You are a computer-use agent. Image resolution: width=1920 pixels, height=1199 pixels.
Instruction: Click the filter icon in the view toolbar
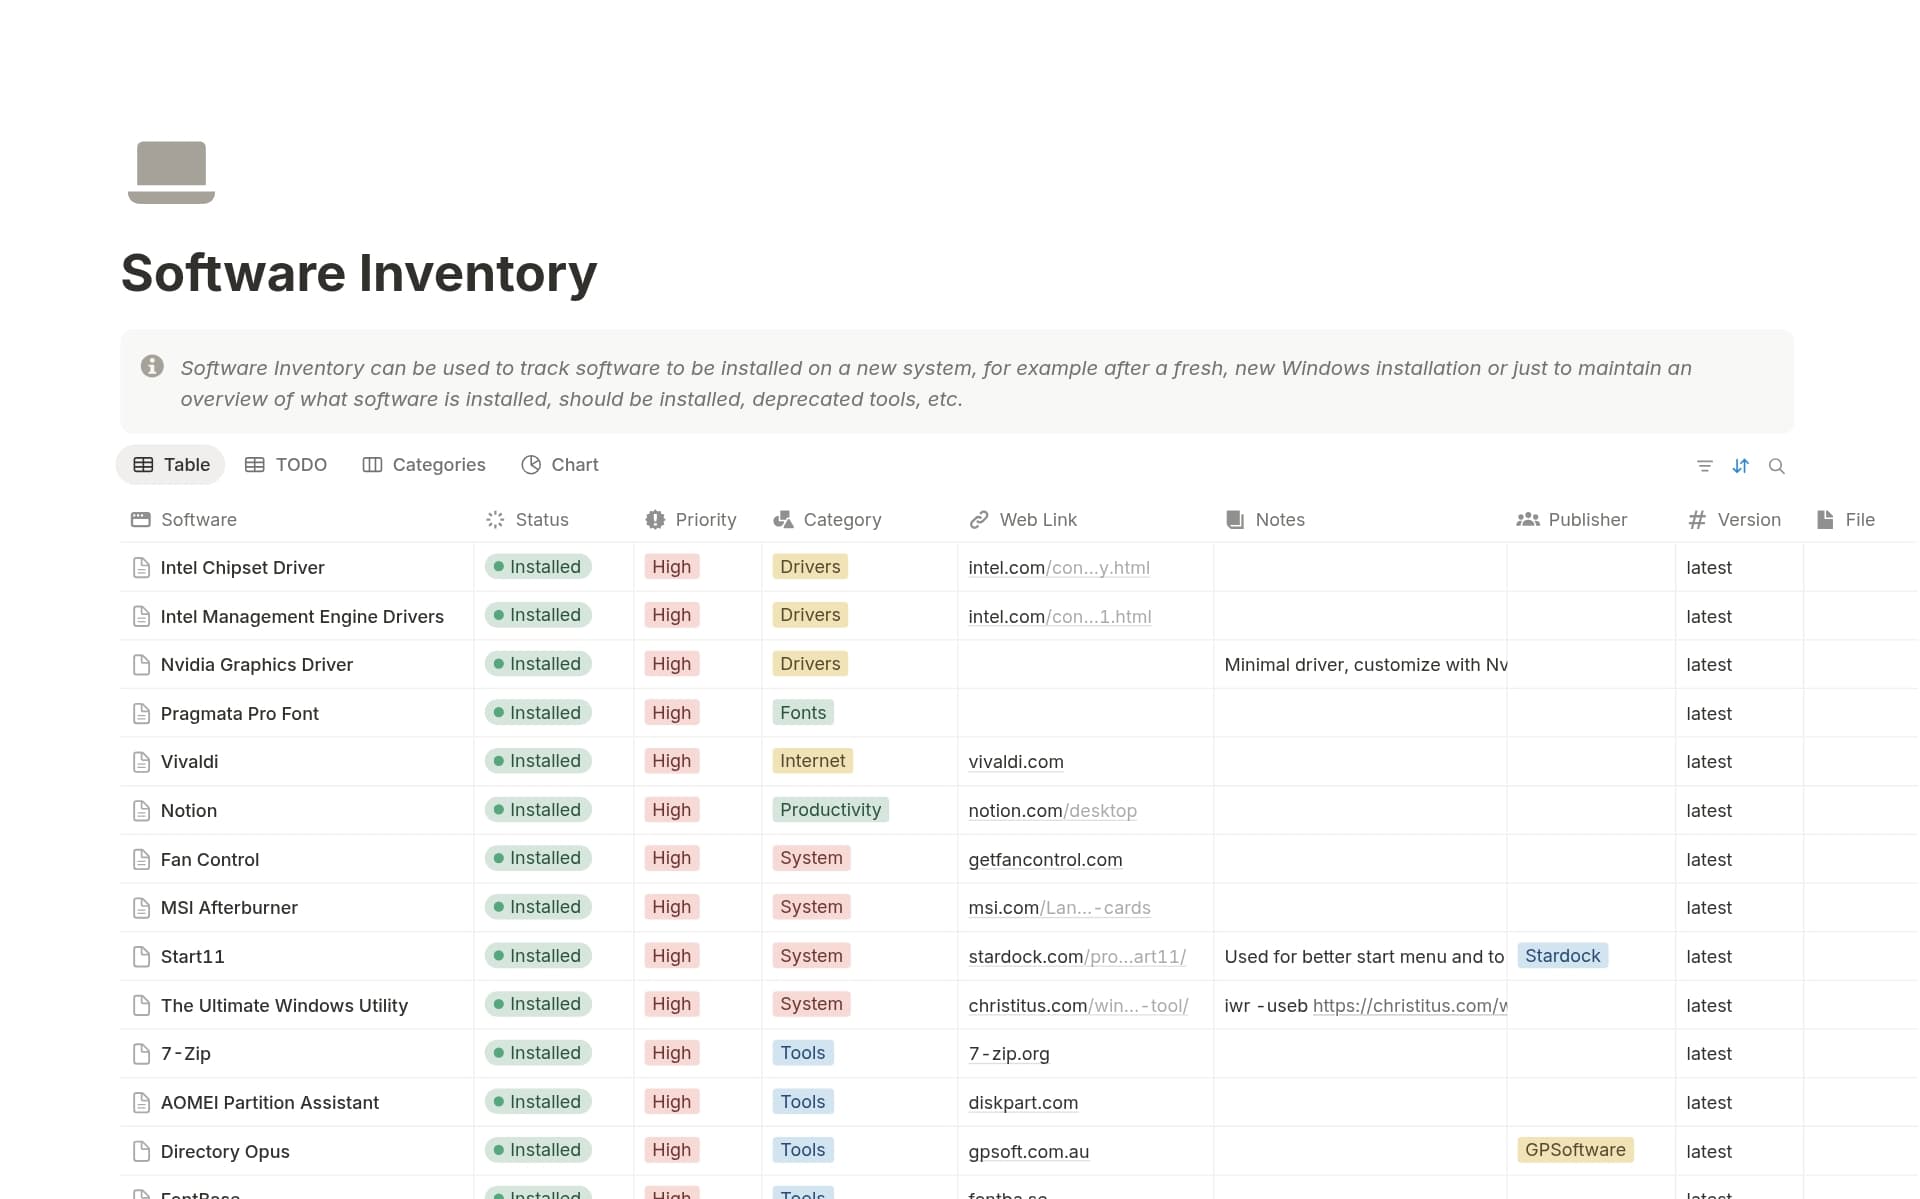pos(1706,465)
